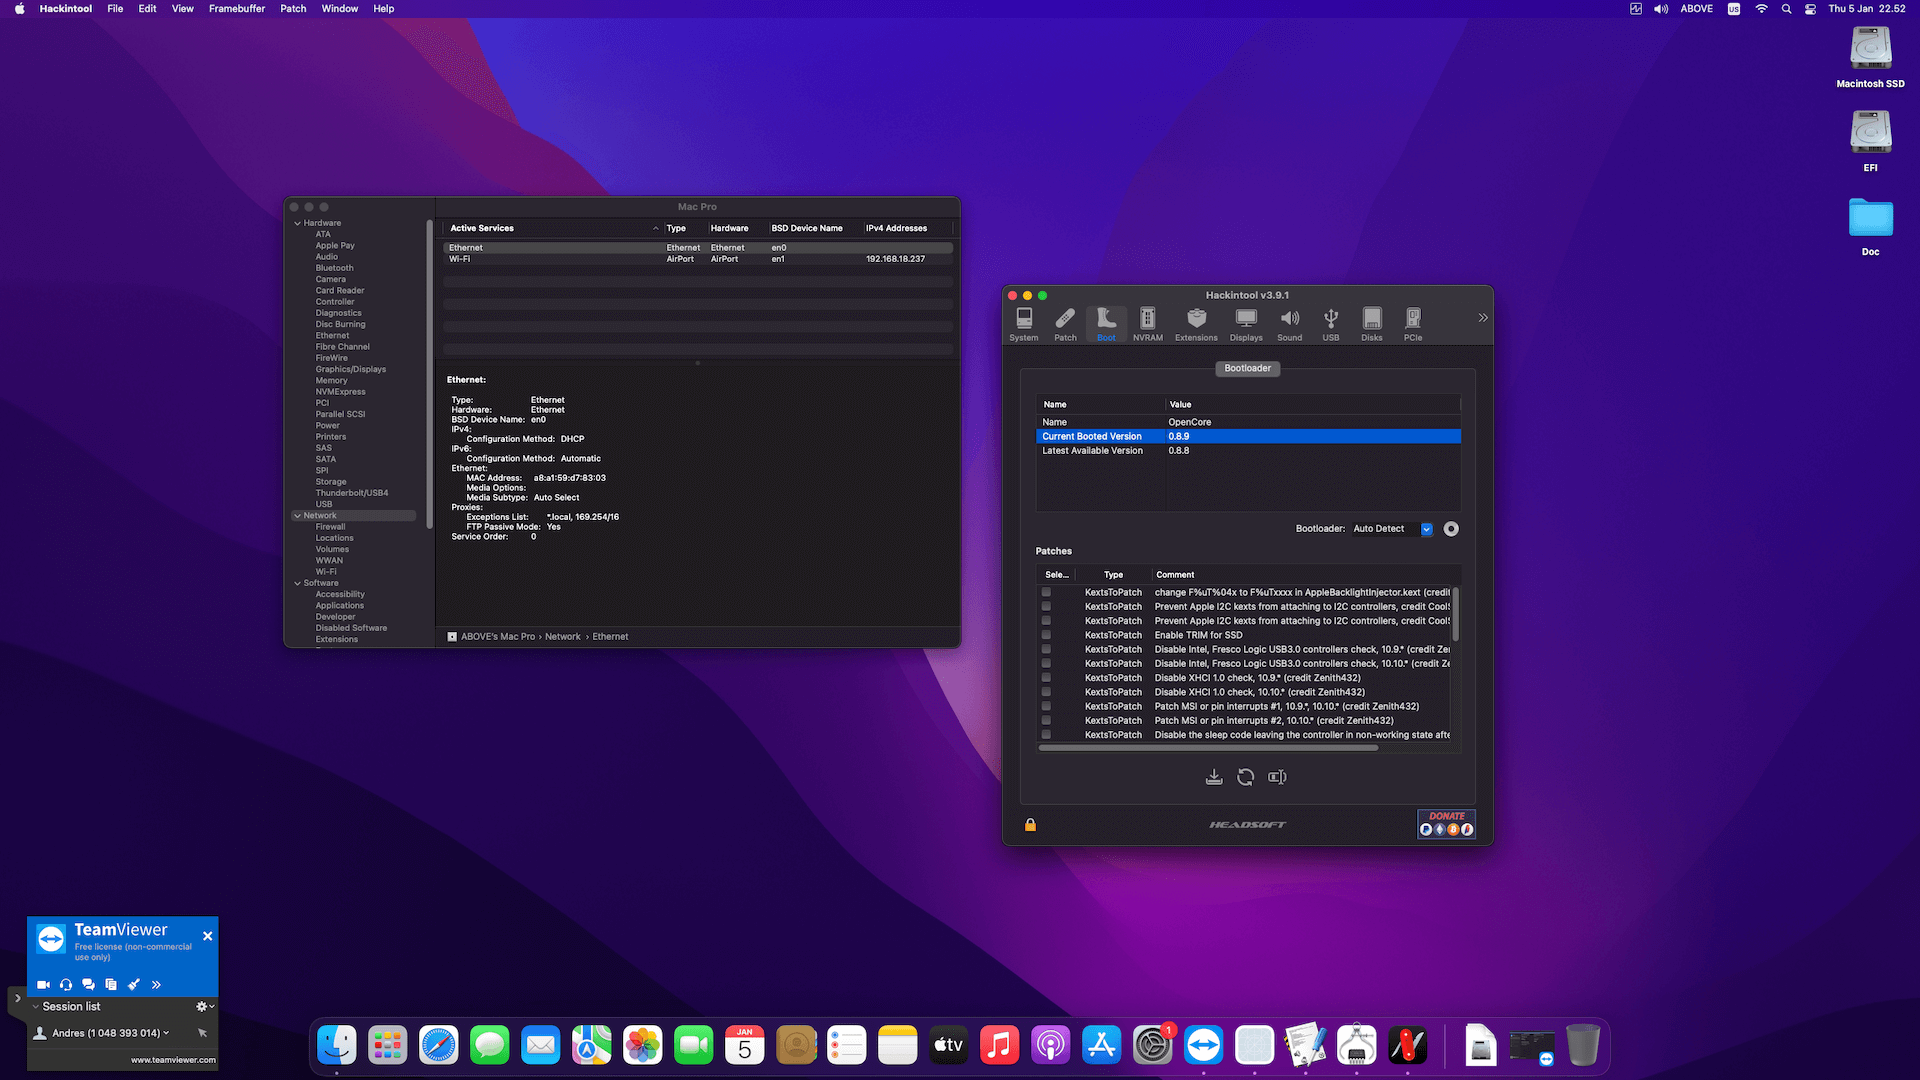The height and width of the screenshot is (1080, 1920).
Task: Select the Bootloader tab
Action: coord(1248,368)
